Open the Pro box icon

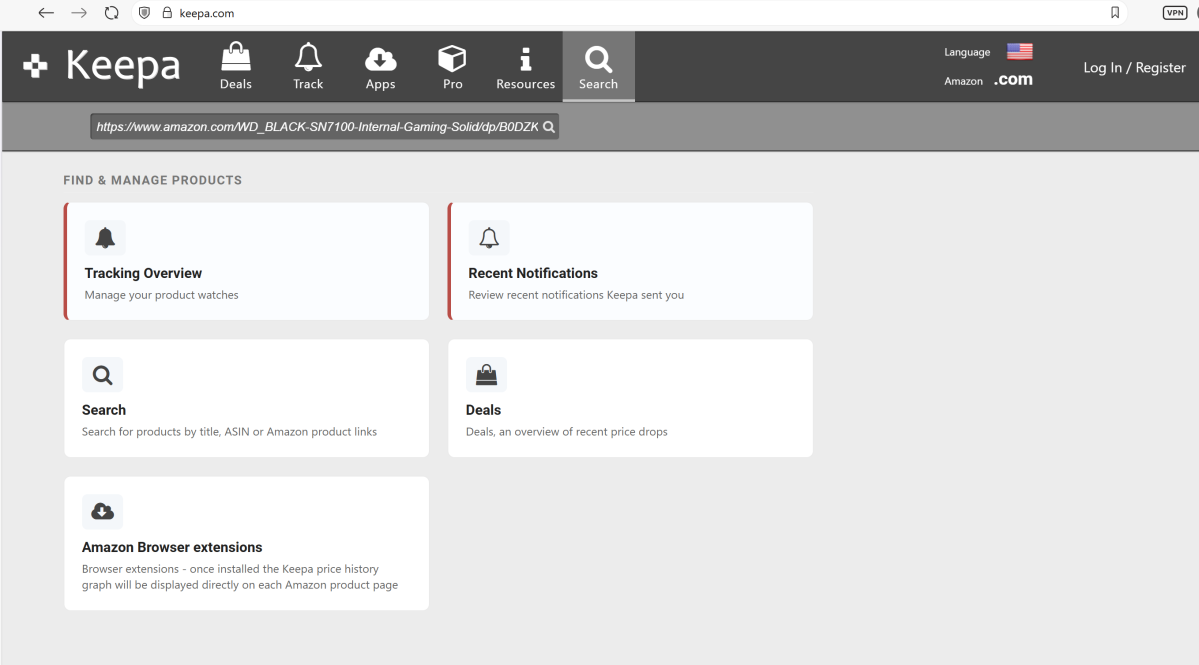point(452,59)
